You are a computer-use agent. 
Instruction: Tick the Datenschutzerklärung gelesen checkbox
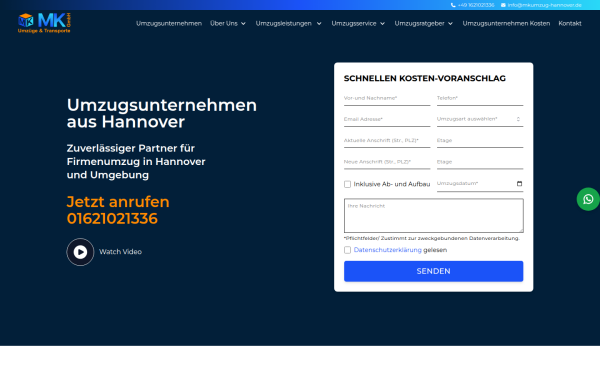coord(347,250)
